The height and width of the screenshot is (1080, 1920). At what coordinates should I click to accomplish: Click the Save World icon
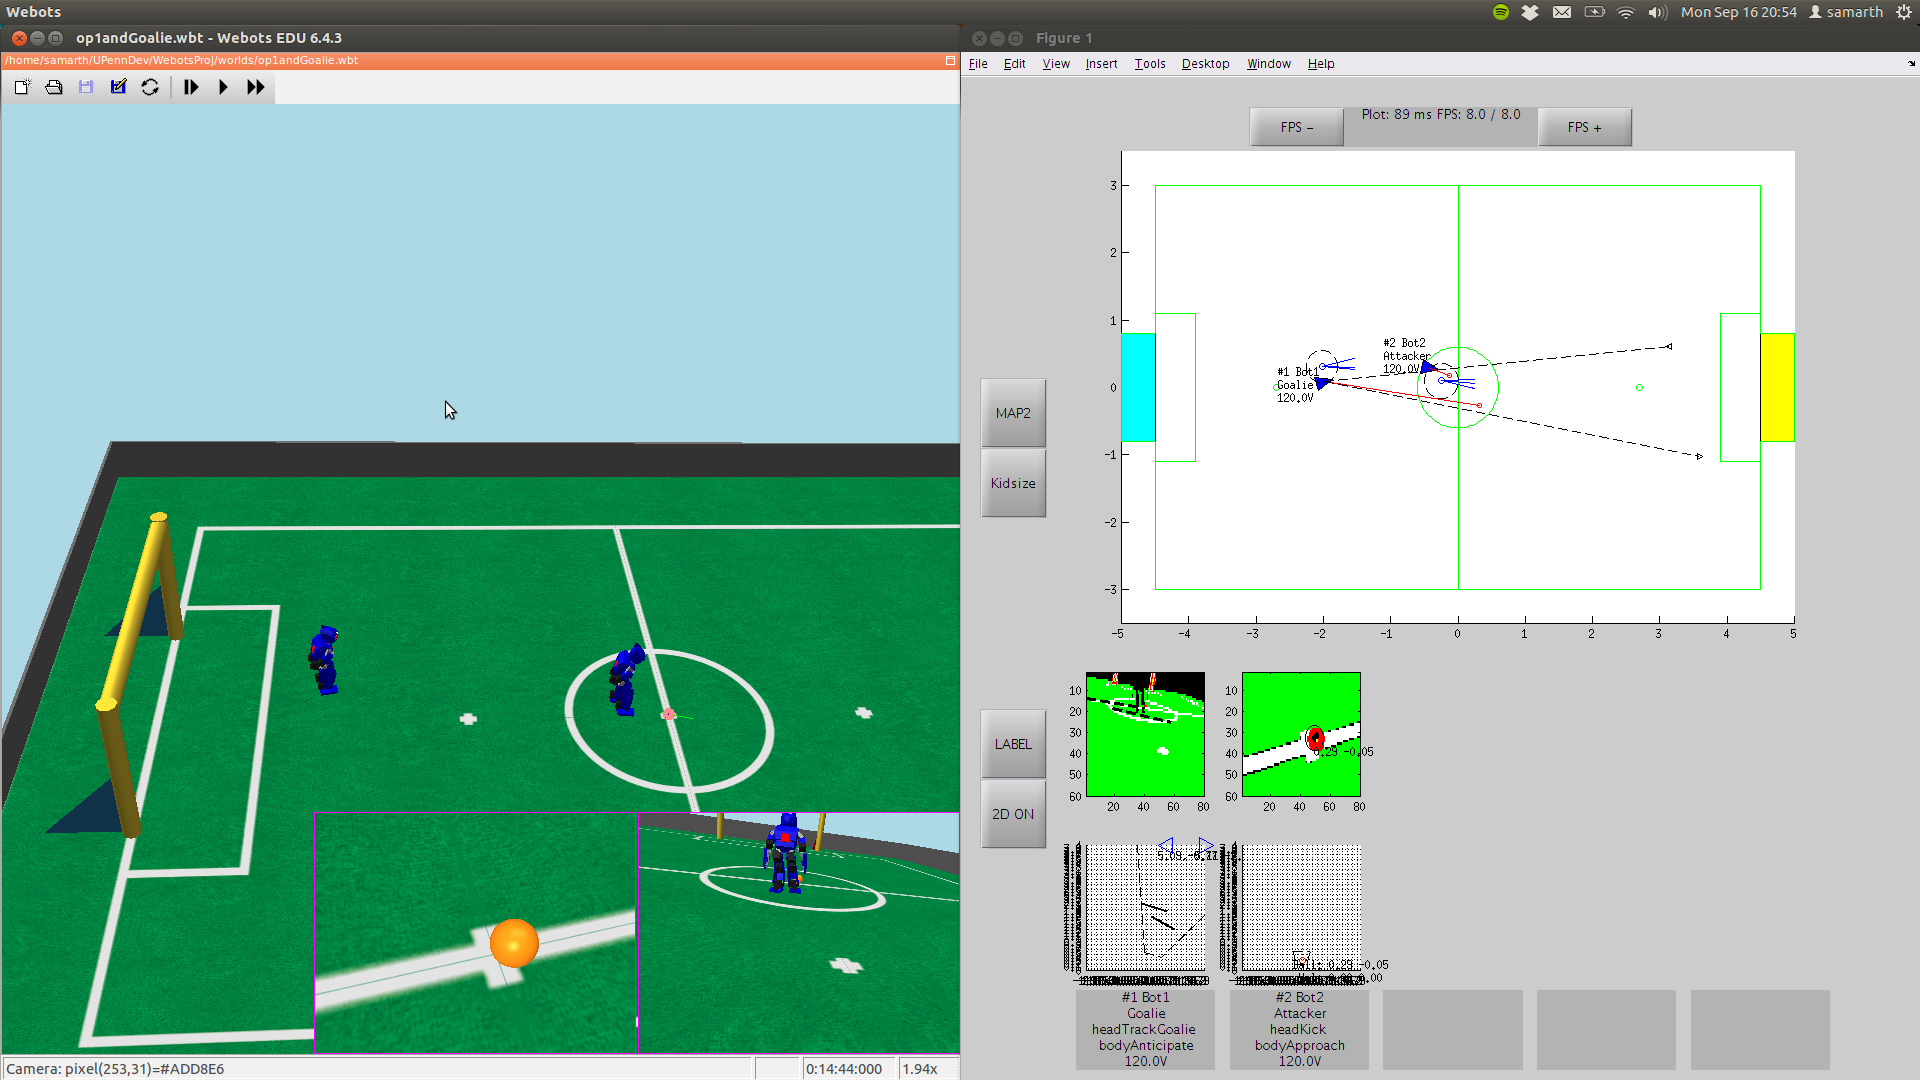86,87
